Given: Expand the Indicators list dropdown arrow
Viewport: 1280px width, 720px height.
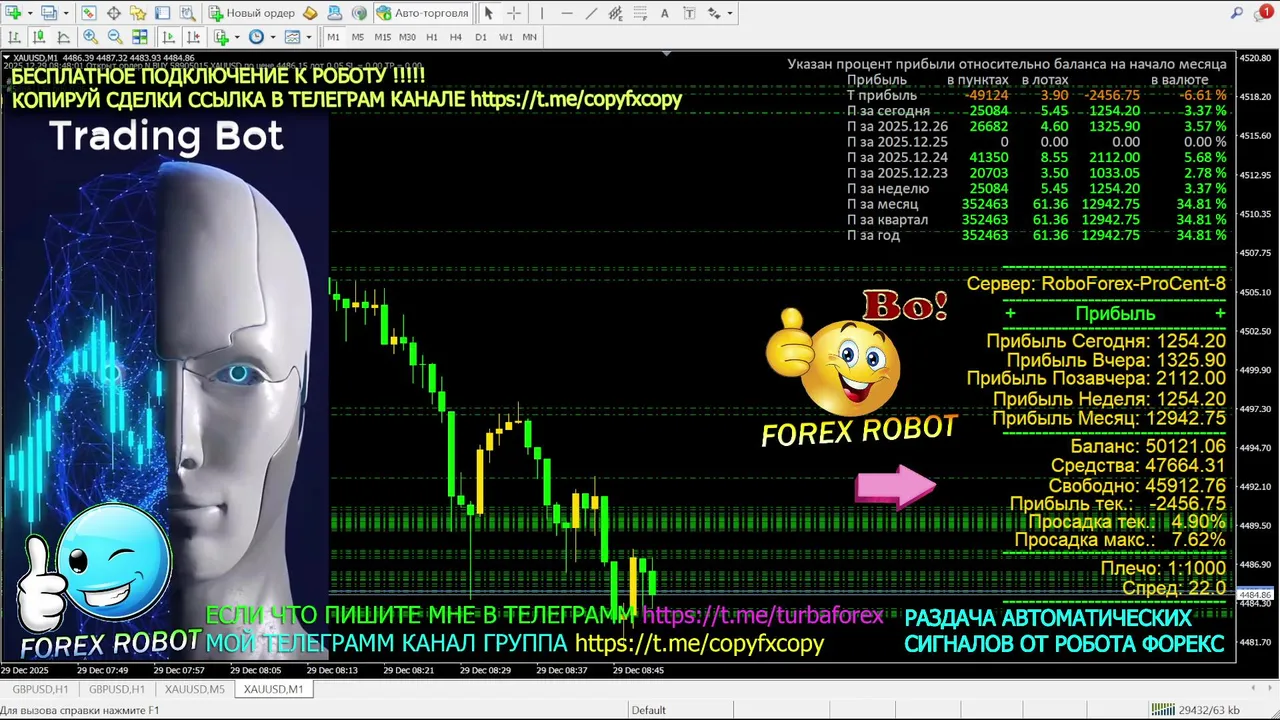Looking at the screenshot, I should (237, 37).
